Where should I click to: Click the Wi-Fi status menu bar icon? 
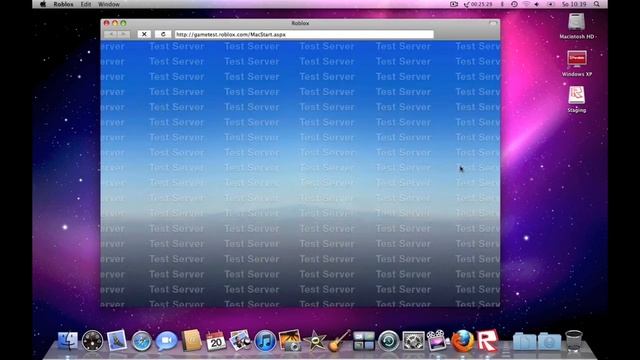pyautogui.click(x=526, y=4)
